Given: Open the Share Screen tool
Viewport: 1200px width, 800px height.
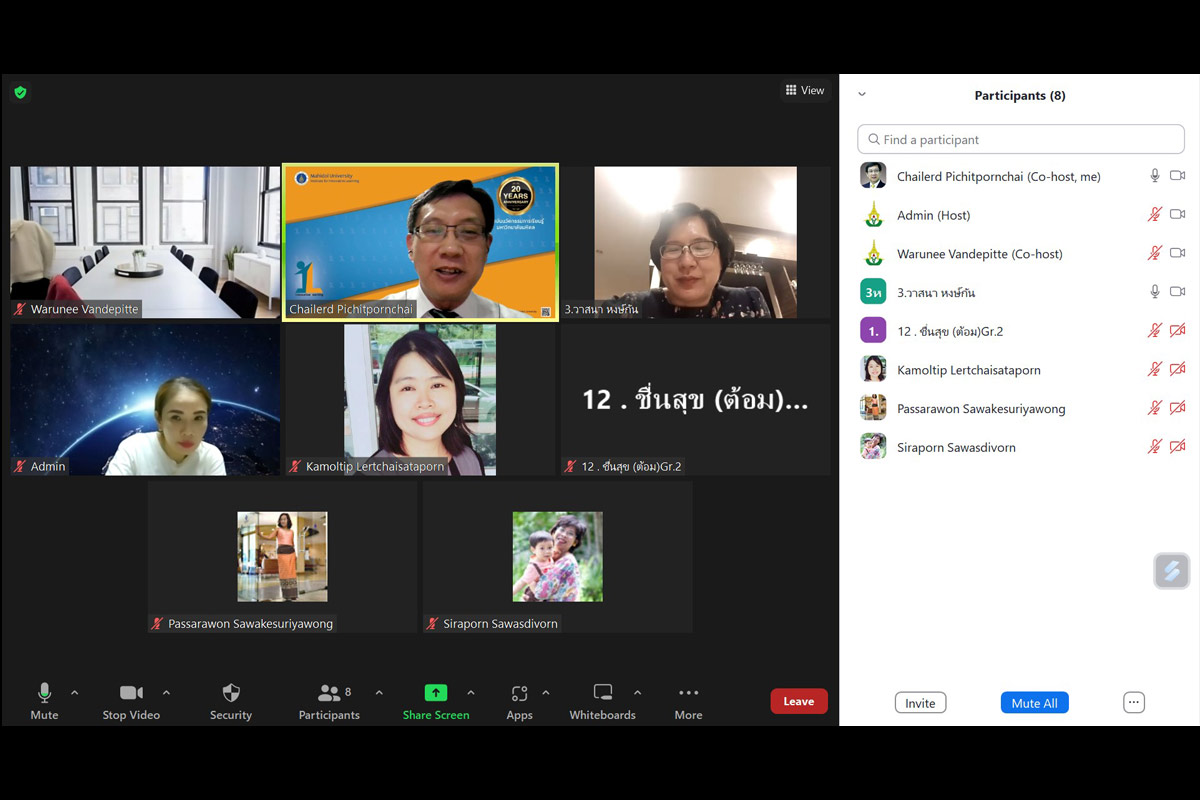Looking at the screenshot, I should [436, 693].
